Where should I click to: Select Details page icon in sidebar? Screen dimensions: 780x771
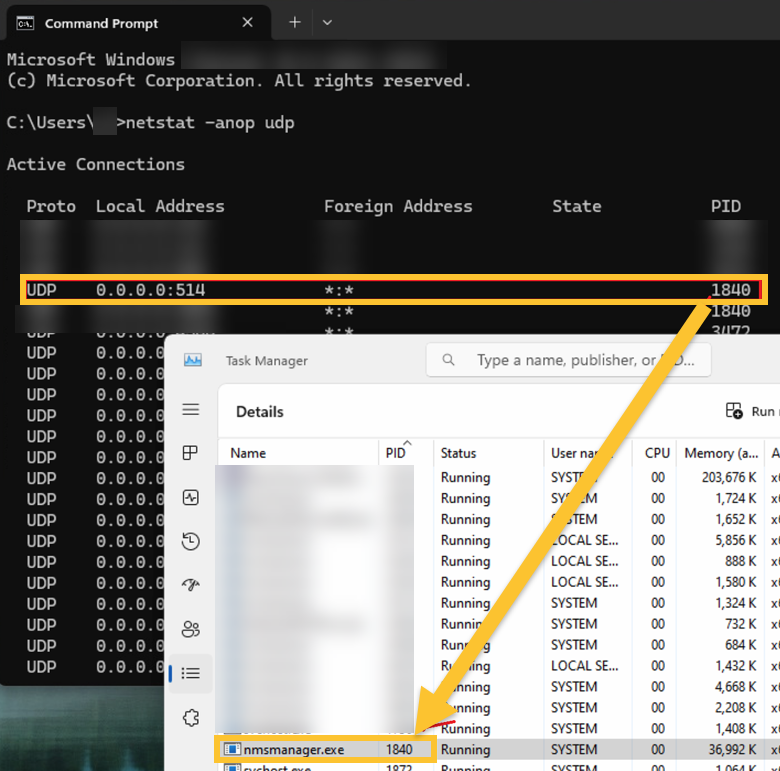(x=191, y=673)
